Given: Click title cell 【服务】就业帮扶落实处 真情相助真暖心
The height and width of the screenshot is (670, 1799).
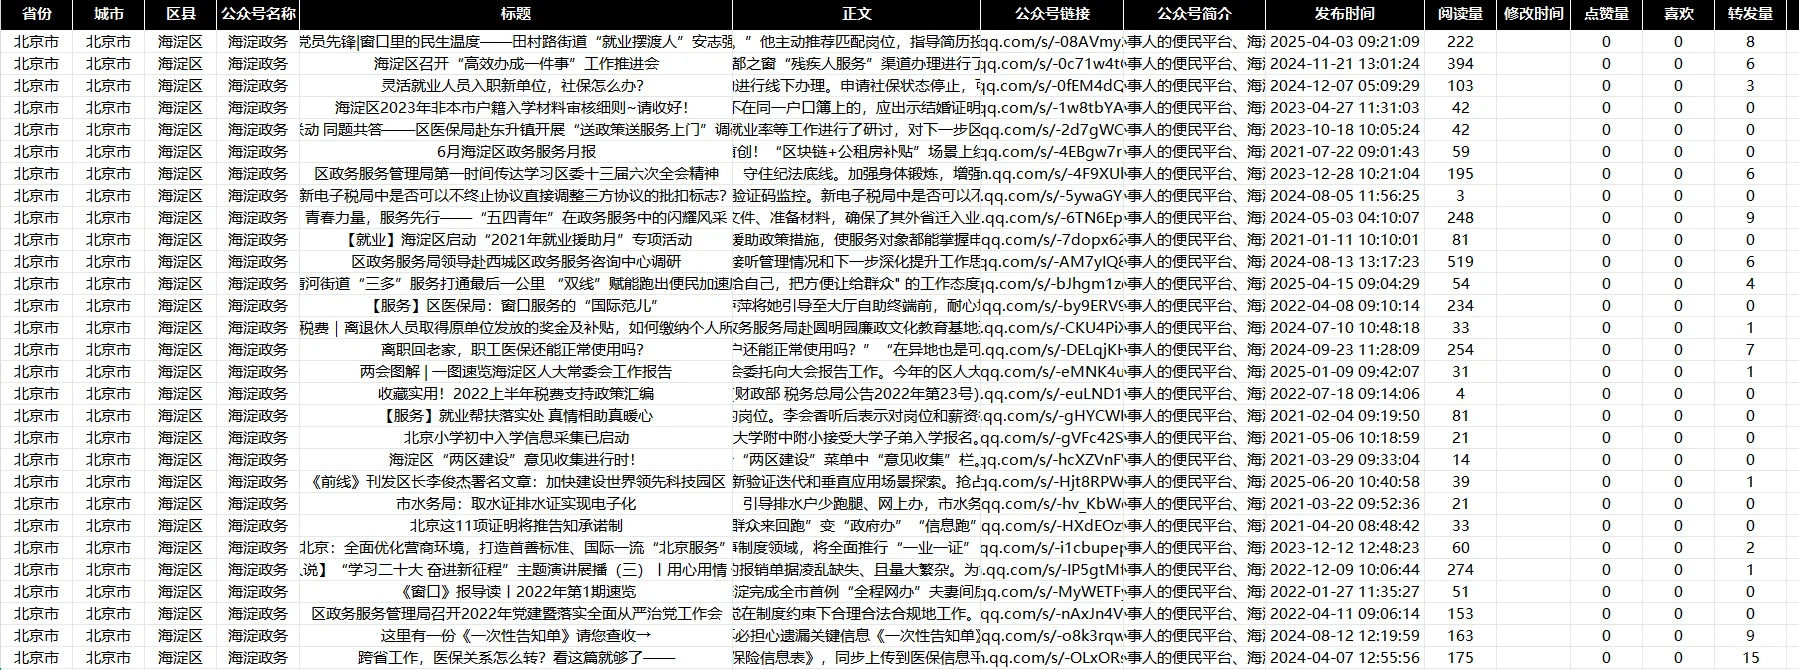Looking at the screenshot, I should [x=516, y=415].
